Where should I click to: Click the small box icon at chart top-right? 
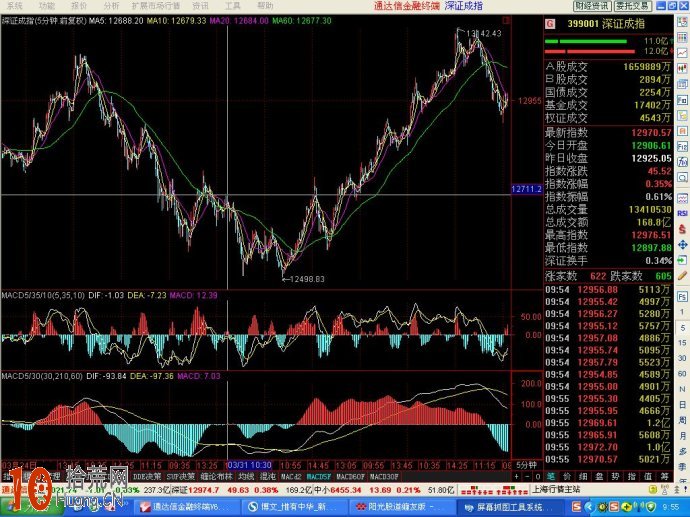(x=506, y=20)
